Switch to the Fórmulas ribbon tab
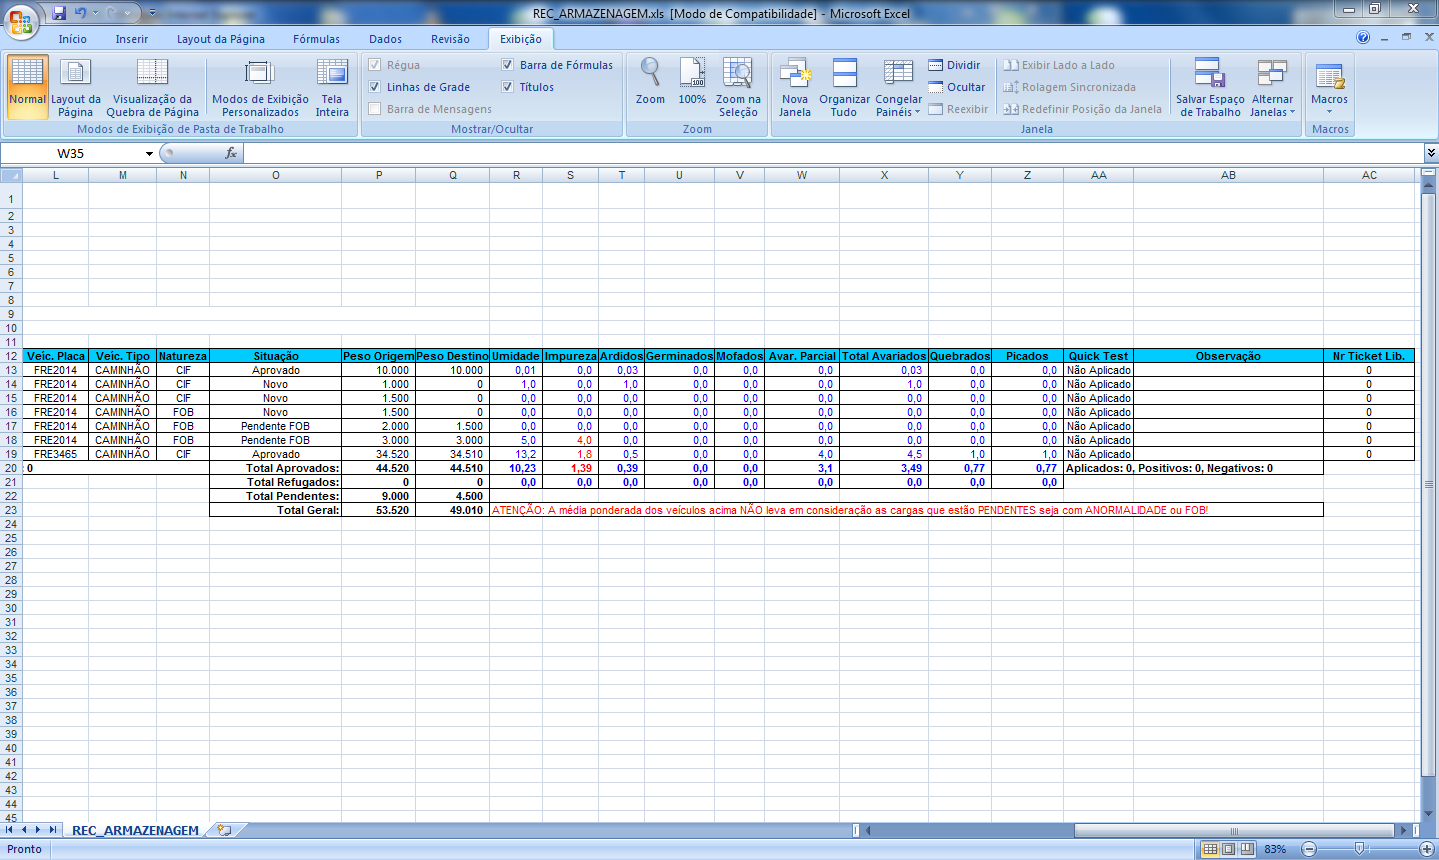This screenshot has height=860, width=1439. coord(316,39)
